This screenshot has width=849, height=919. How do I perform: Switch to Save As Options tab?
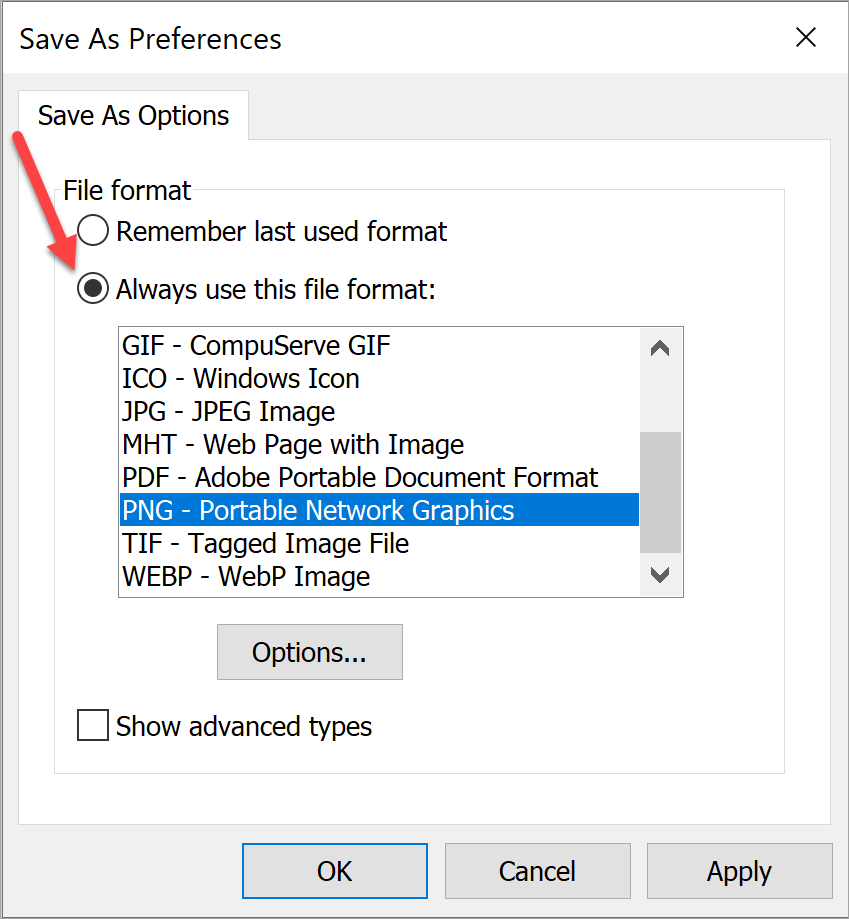point(133,116)
